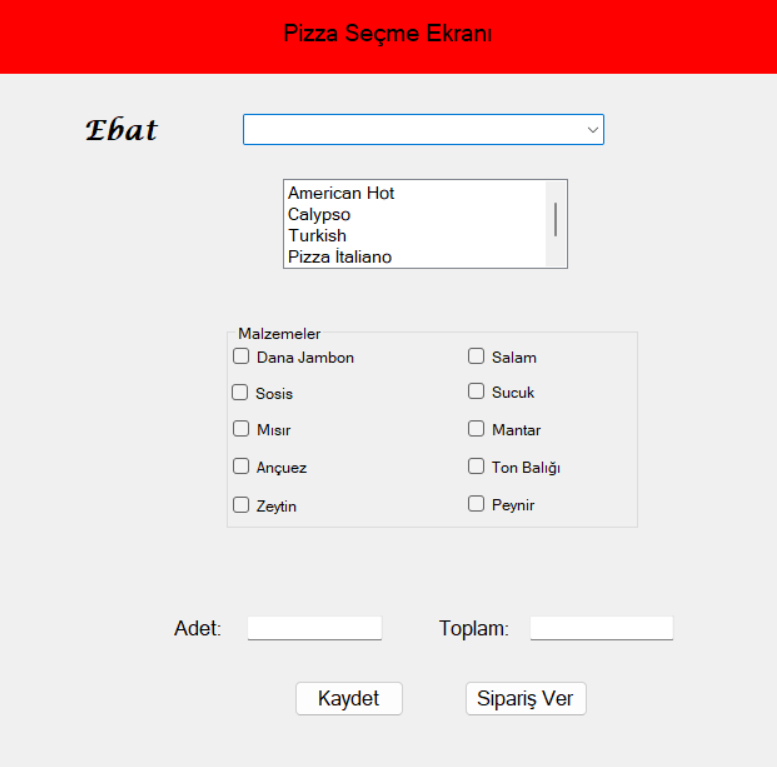Check the Zeytin ingredient box

pos(241,505)
